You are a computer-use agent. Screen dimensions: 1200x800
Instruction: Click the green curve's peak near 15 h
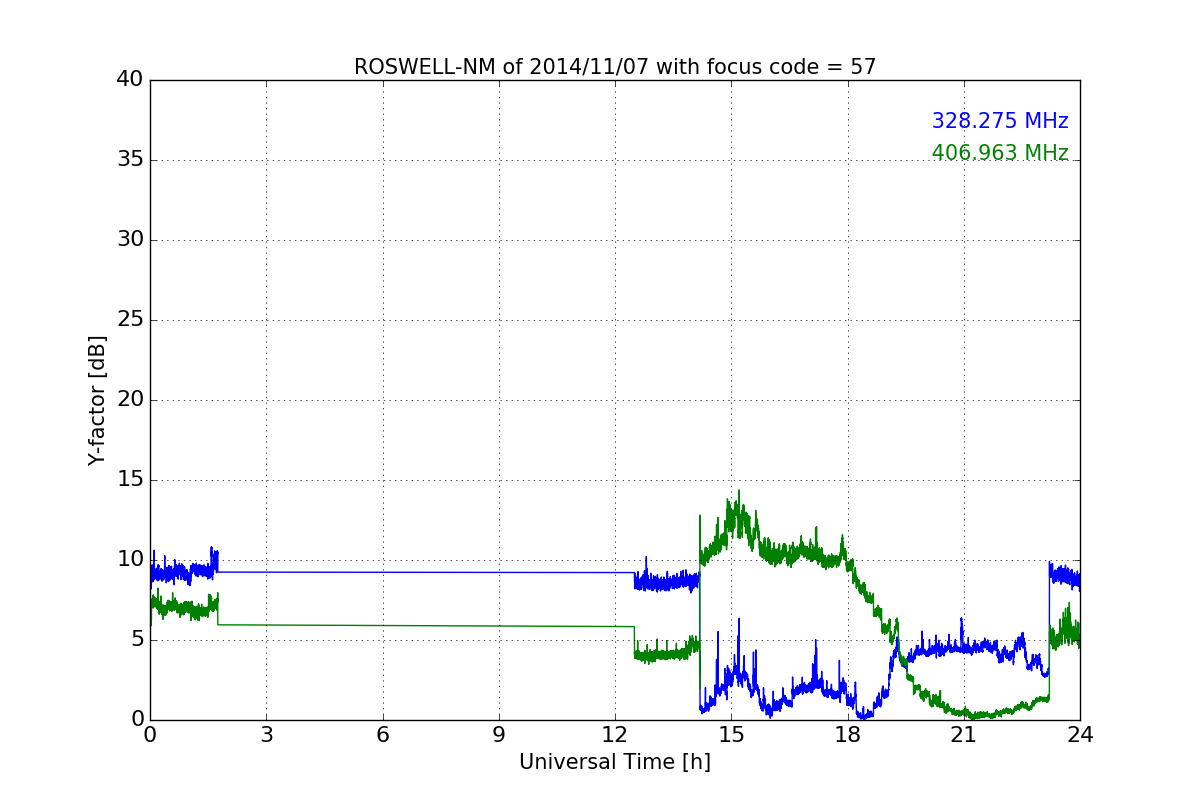click(738, 492)
